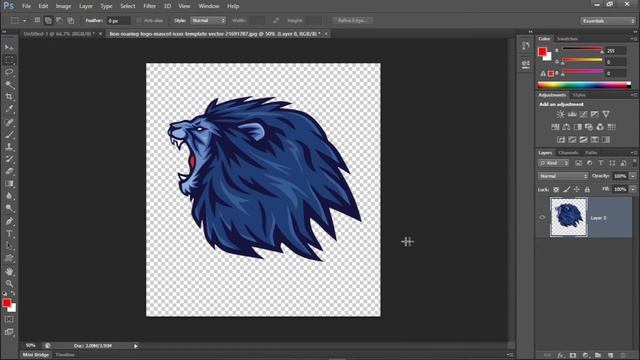Switch to the Swatches tab
Image resolution: width=640 pixels, height=360 pixels.
click(567, 39)
